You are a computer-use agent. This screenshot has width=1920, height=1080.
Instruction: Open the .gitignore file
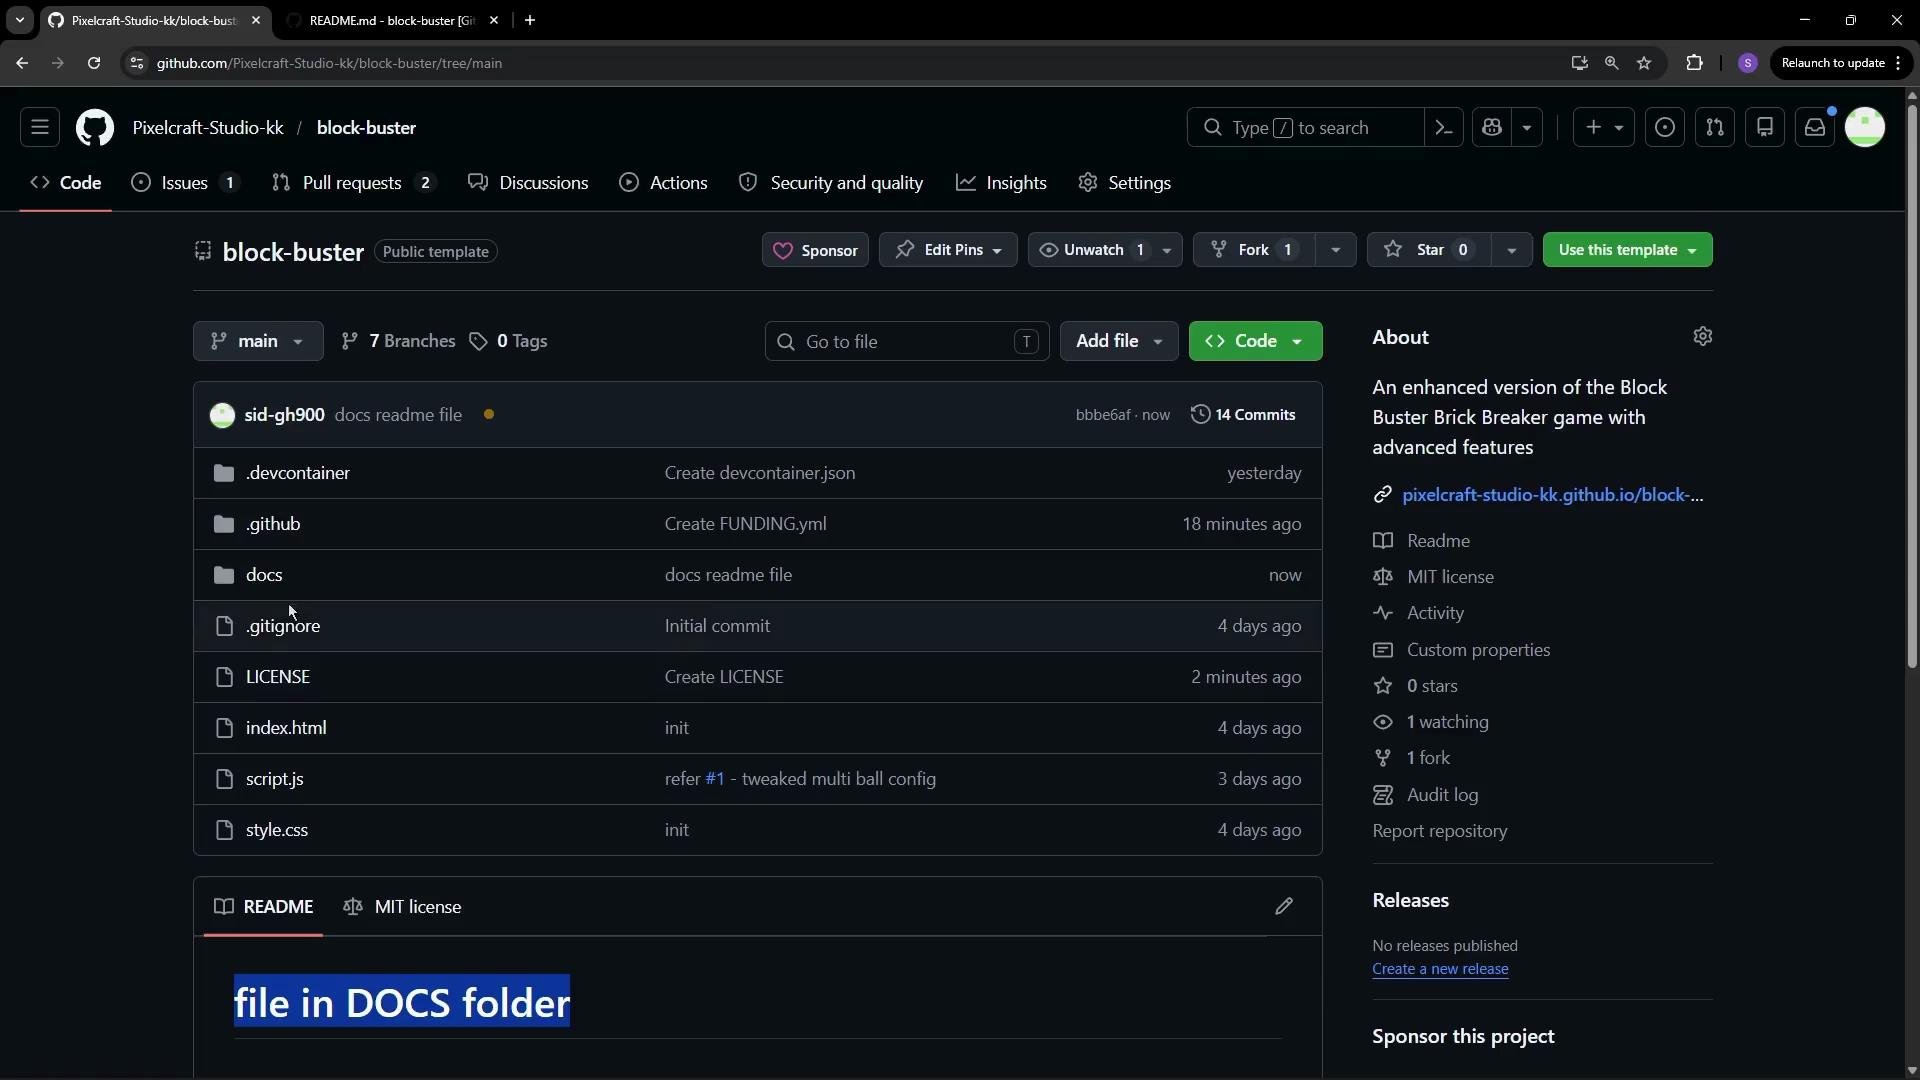tap(283, 626)
